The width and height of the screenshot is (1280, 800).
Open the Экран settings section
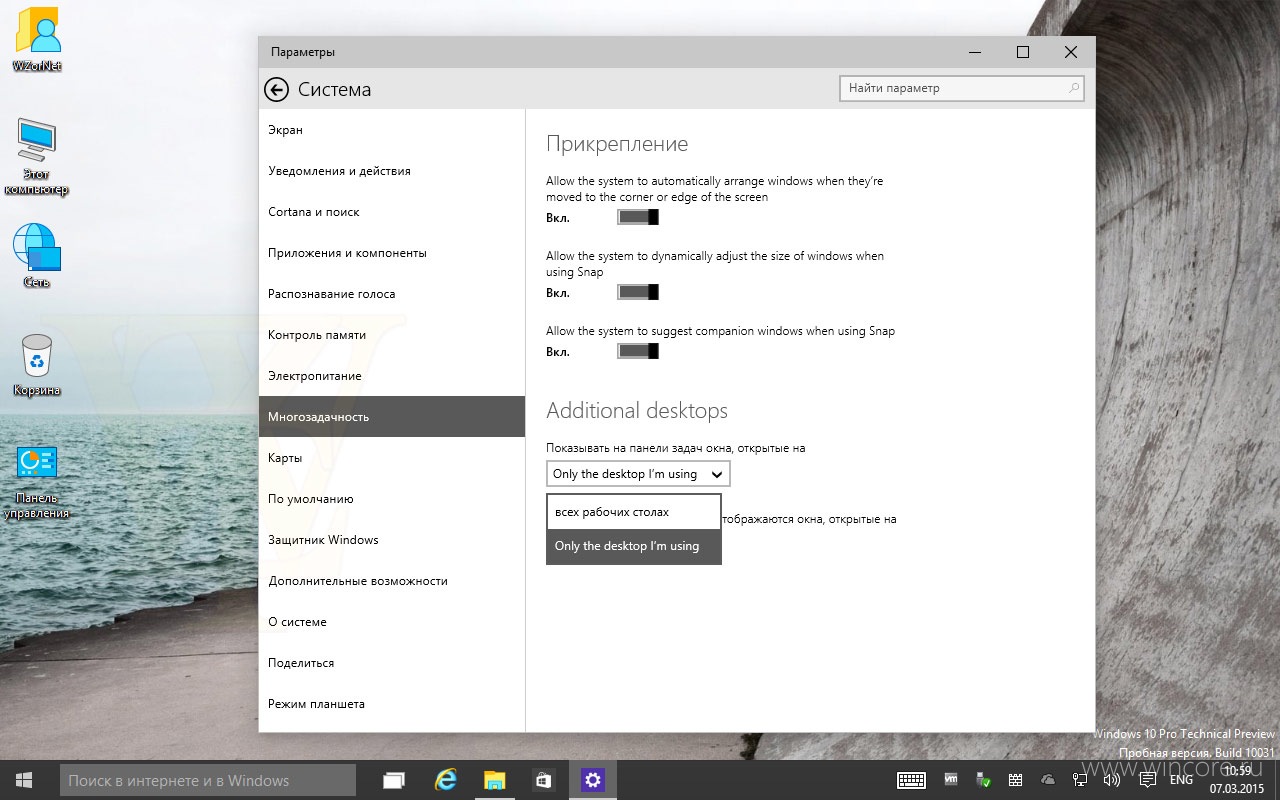[392, 130]
